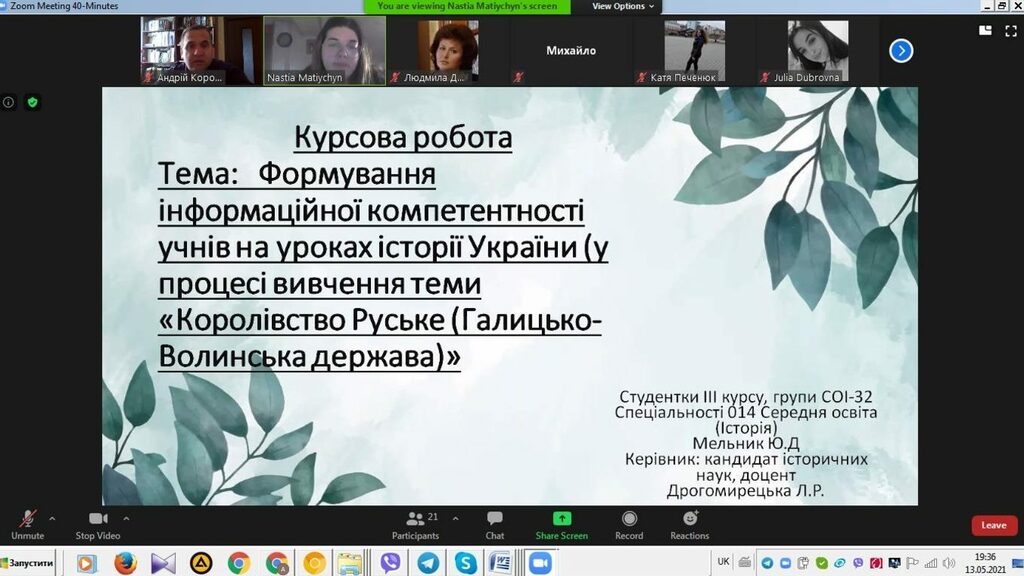This screenshot has width=1024, height=576.
Task: Leave the meeting
Action: click(x=993, y=525)
